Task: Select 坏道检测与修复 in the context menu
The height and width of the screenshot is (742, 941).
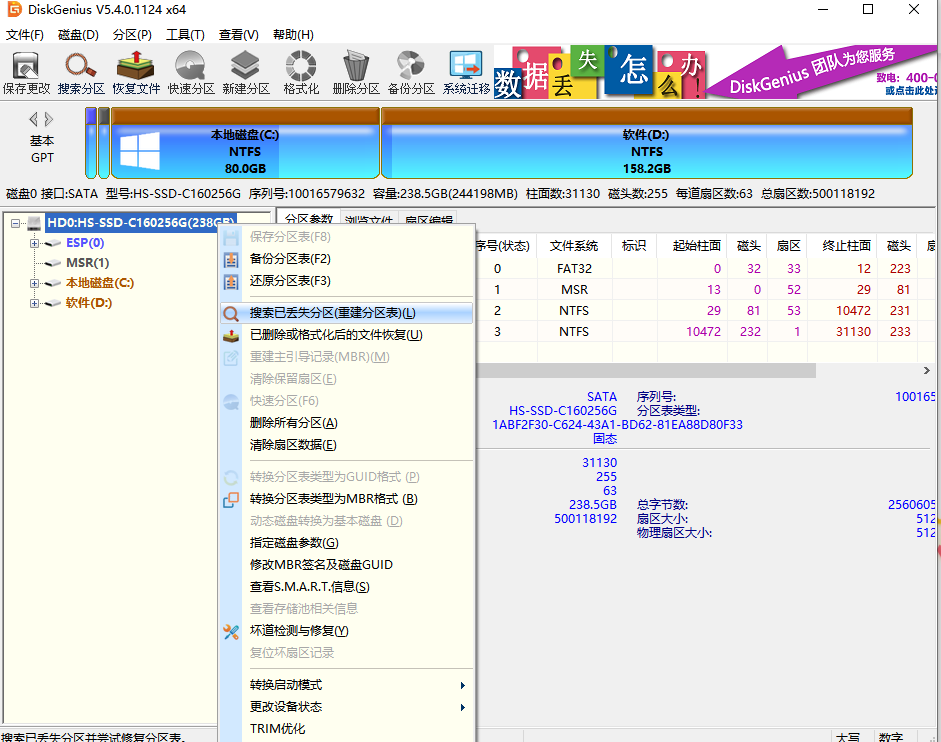Action: tap(298, 631)
